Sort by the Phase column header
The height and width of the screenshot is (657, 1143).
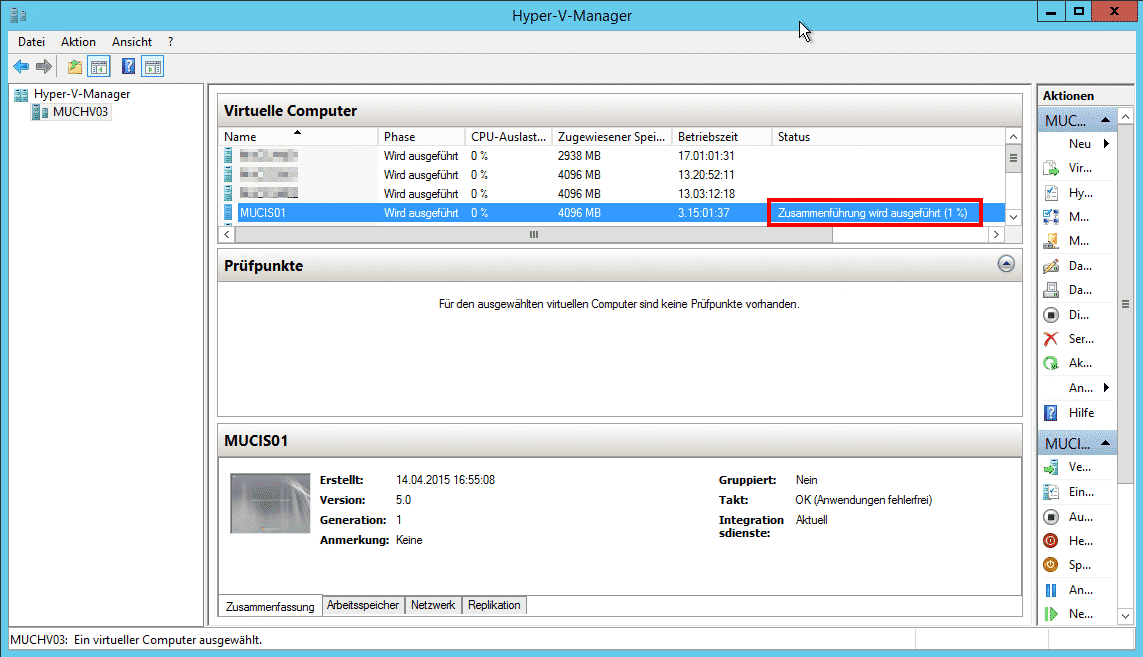click(421, 137)
